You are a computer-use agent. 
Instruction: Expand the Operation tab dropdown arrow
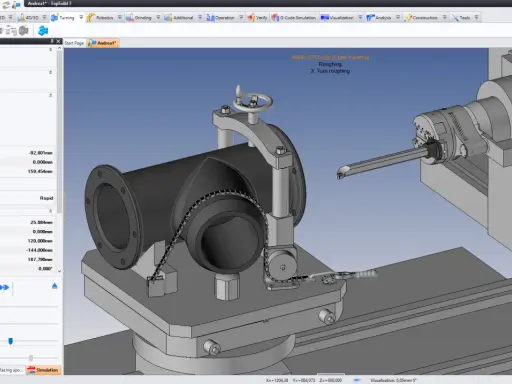pos(241,17)
